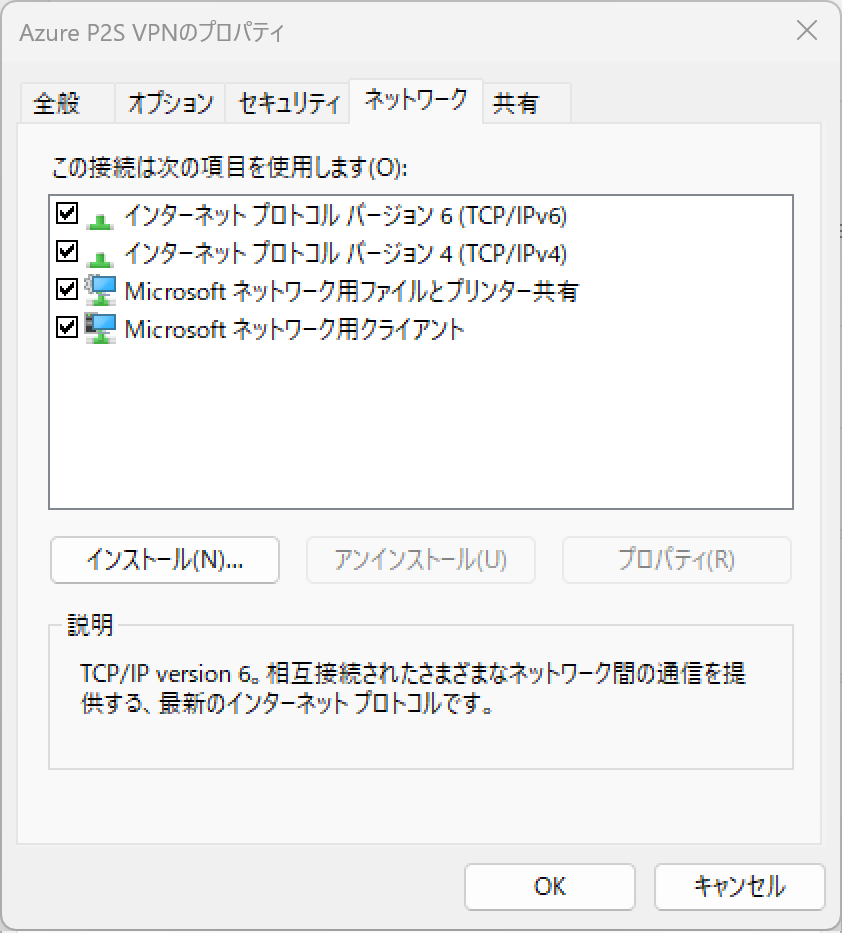842x933 pixels.
Task: Toggle the ネットワーク用クライアント checkbox
Action: (x=67, y=327)
